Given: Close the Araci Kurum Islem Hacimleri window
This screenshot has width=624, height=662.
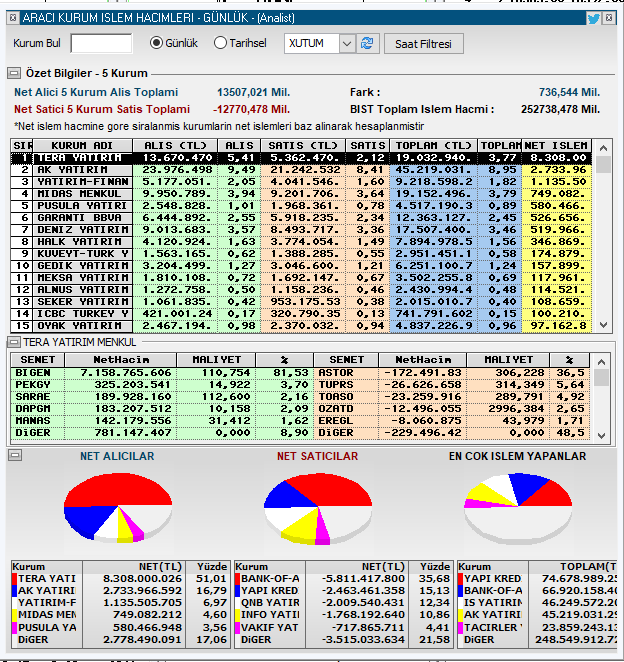Looking at the screenshot, I should [609, 18].
